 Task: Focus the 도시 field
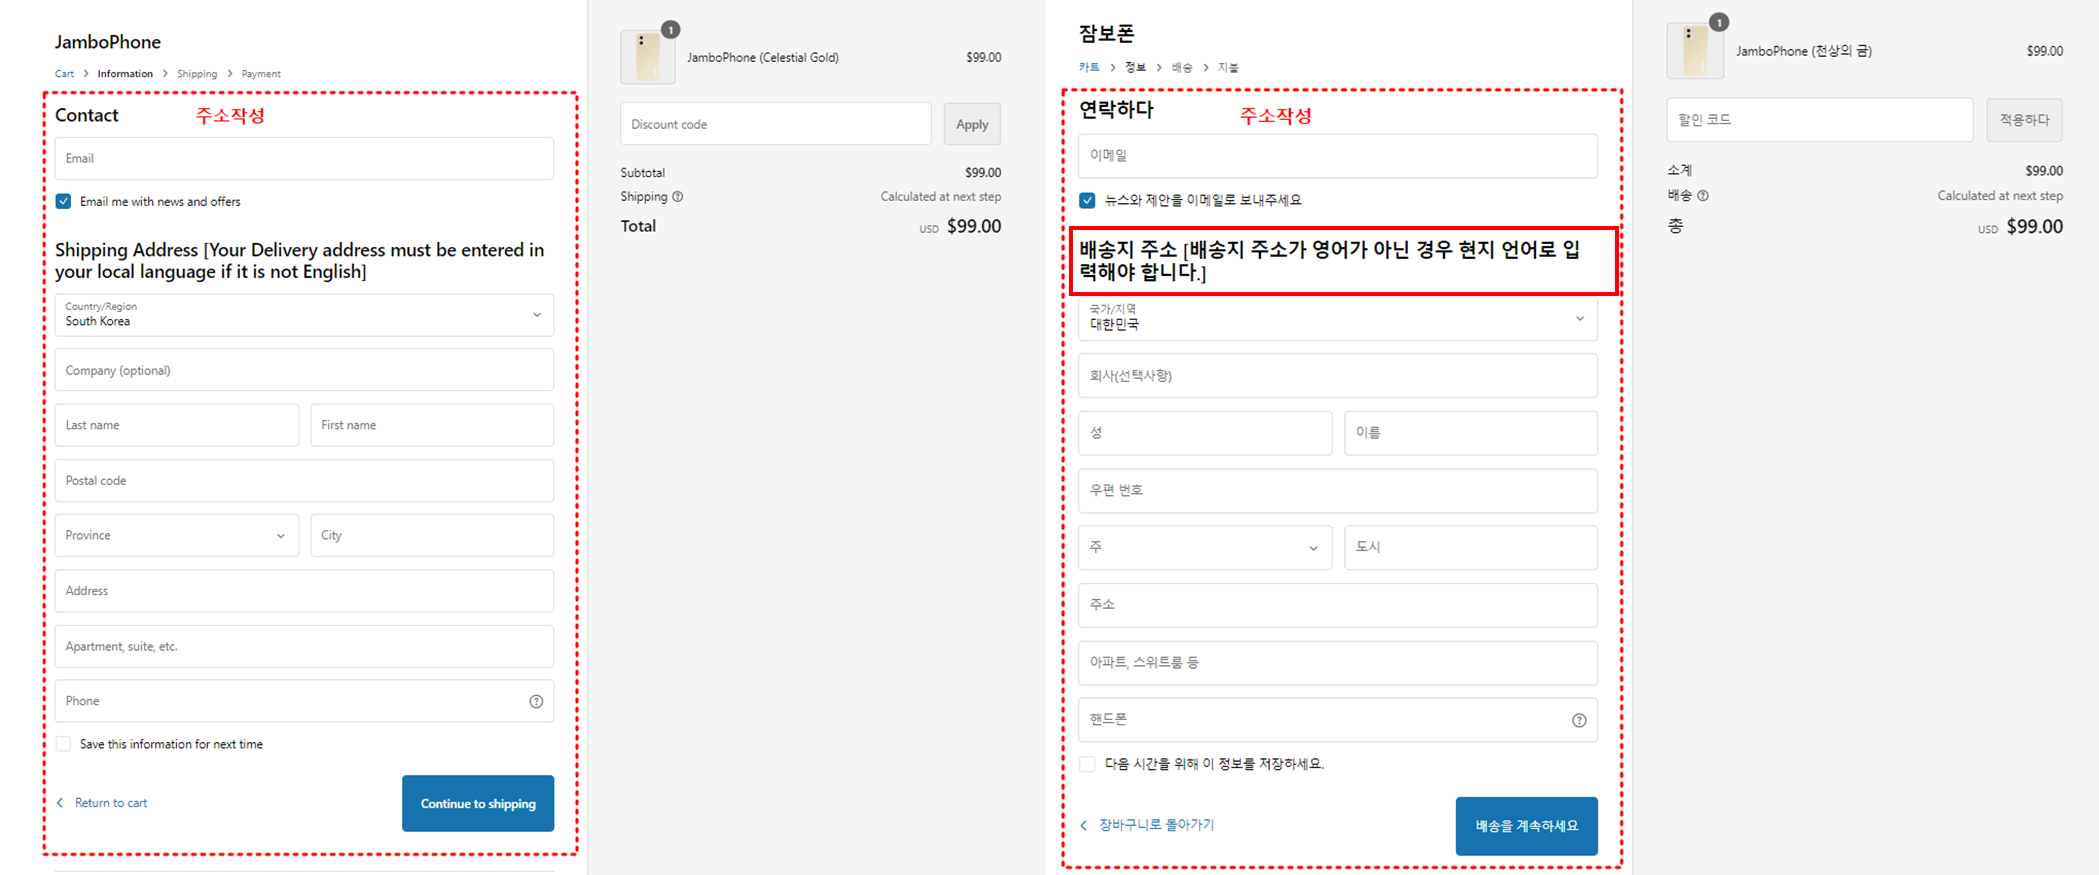pos(1471,548)
